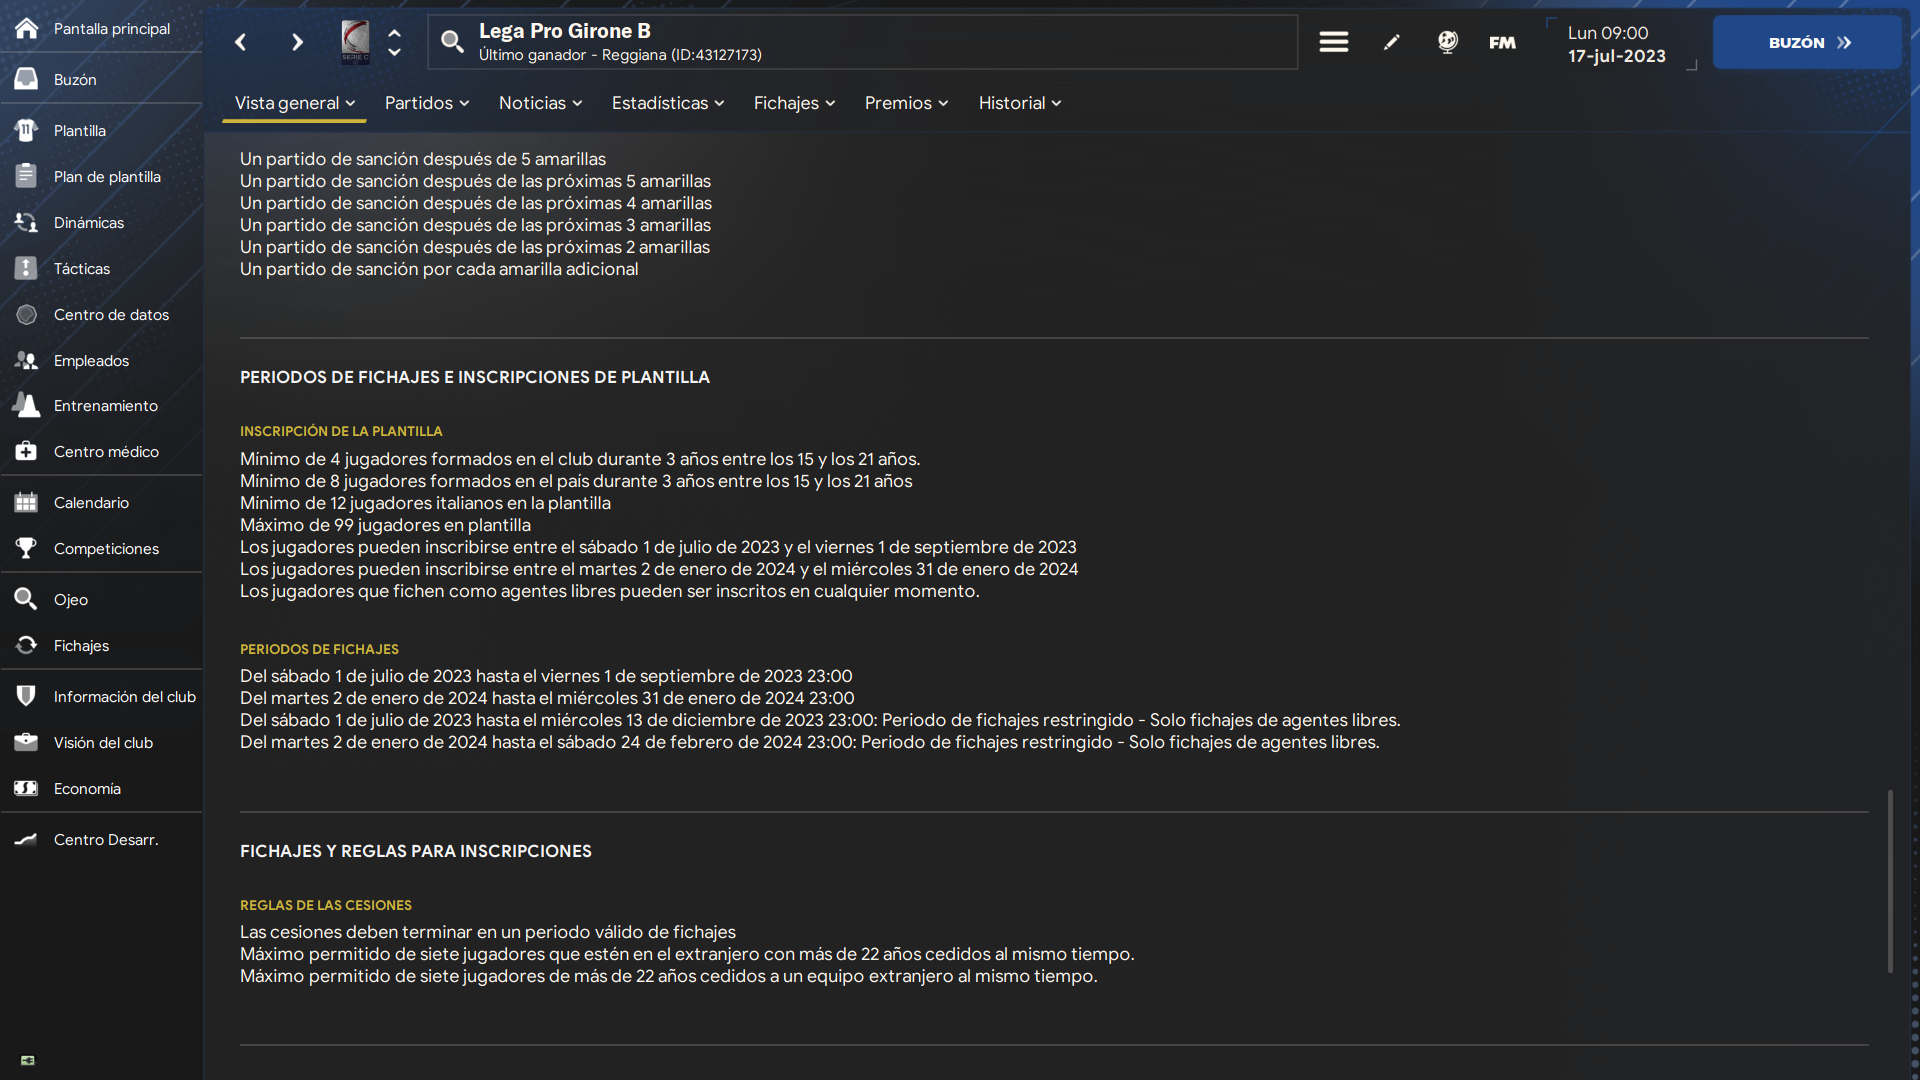Open the Estadísticas dropdown menu
The width and height of the screenshot is (1920, 1080).
pyautogui.click(x=668, y=103)
